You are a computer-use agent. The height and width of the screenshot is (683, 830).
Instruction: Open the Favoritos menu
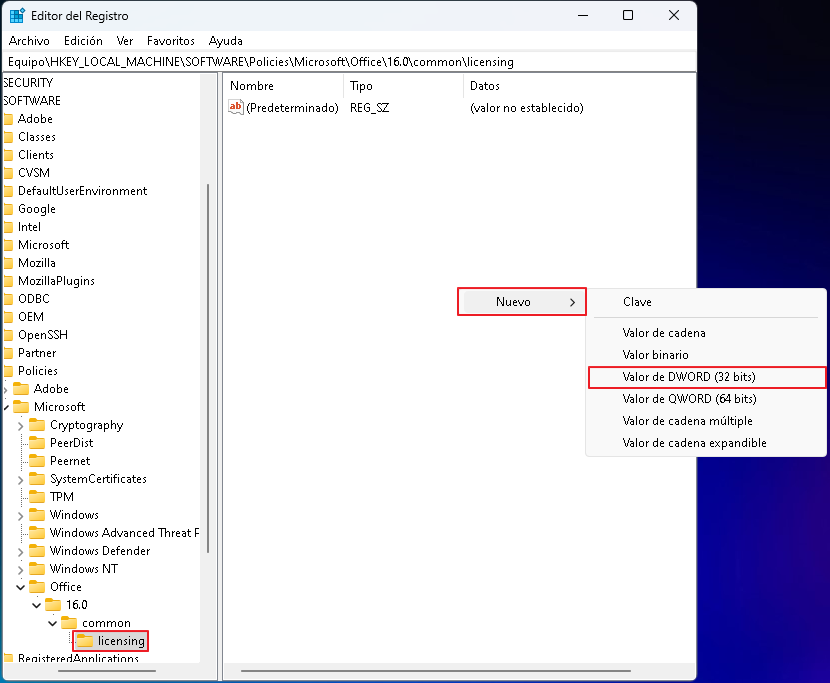pos(170,41)
